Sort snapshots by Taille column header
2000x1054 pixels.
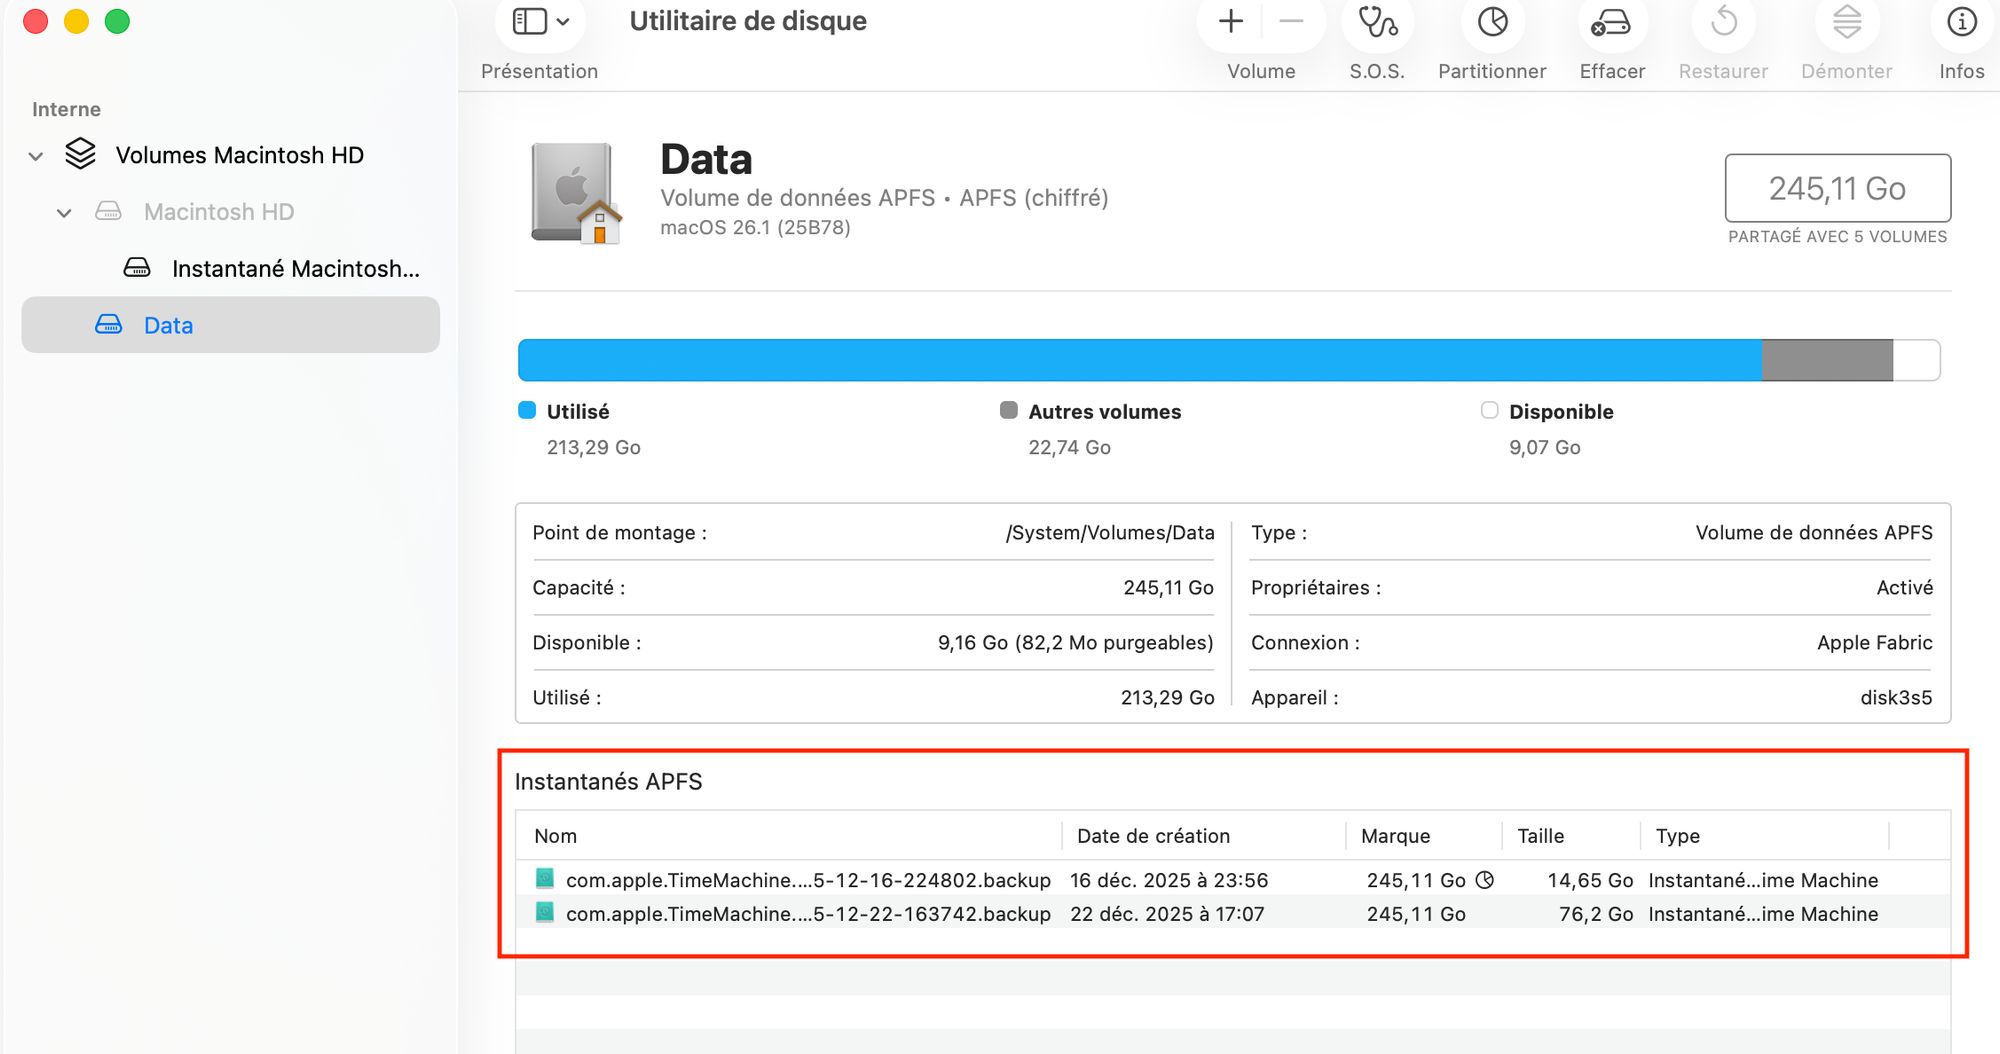tap(1540, 836)
